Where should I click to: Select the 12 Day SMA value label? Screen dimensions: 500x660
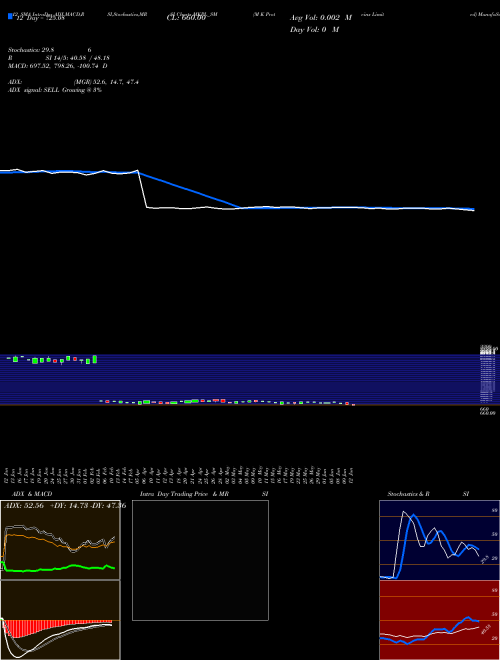[x=40, y=18]
